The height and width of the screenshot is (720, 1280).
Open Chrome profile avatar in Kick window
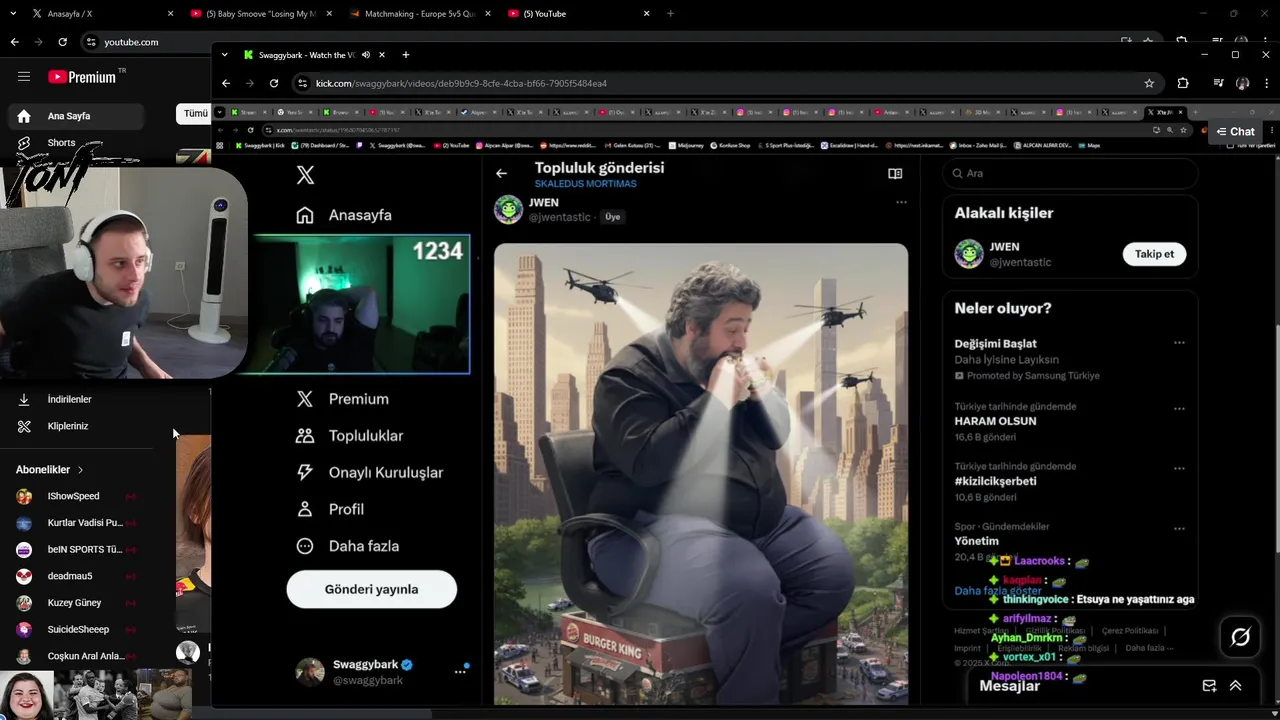point(1242,83)
